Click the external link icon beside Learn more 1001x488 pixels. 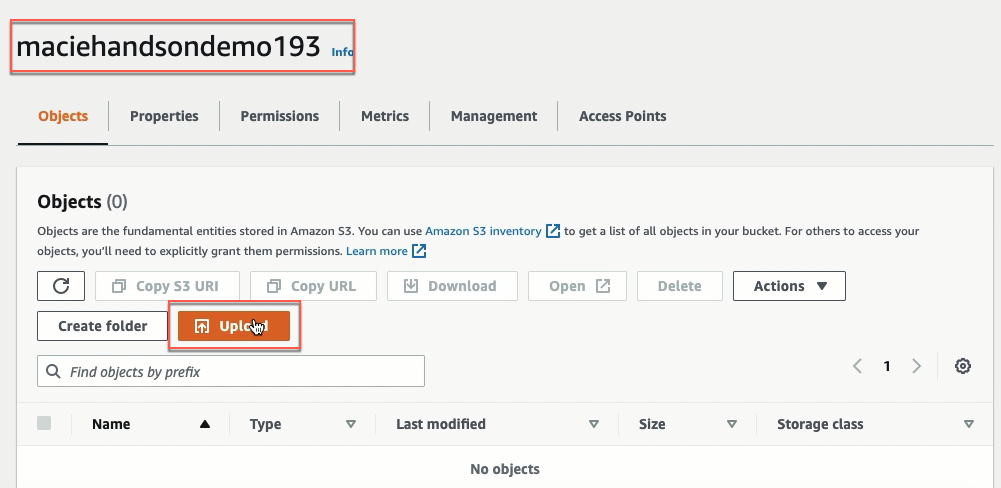point(419,251)
